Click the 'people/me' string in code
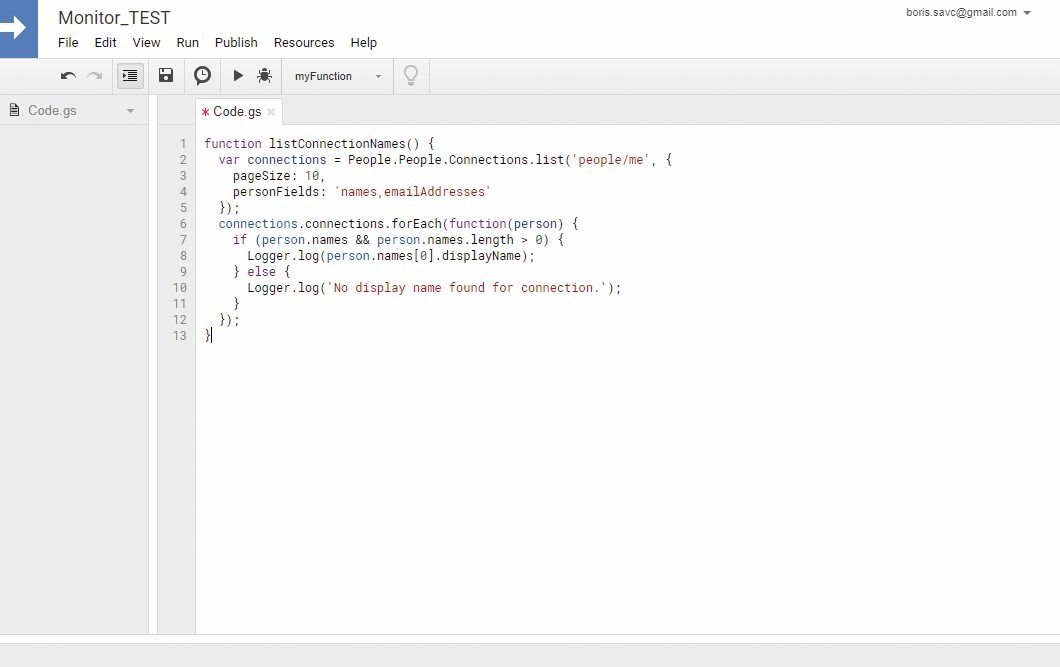 point(610,159)
